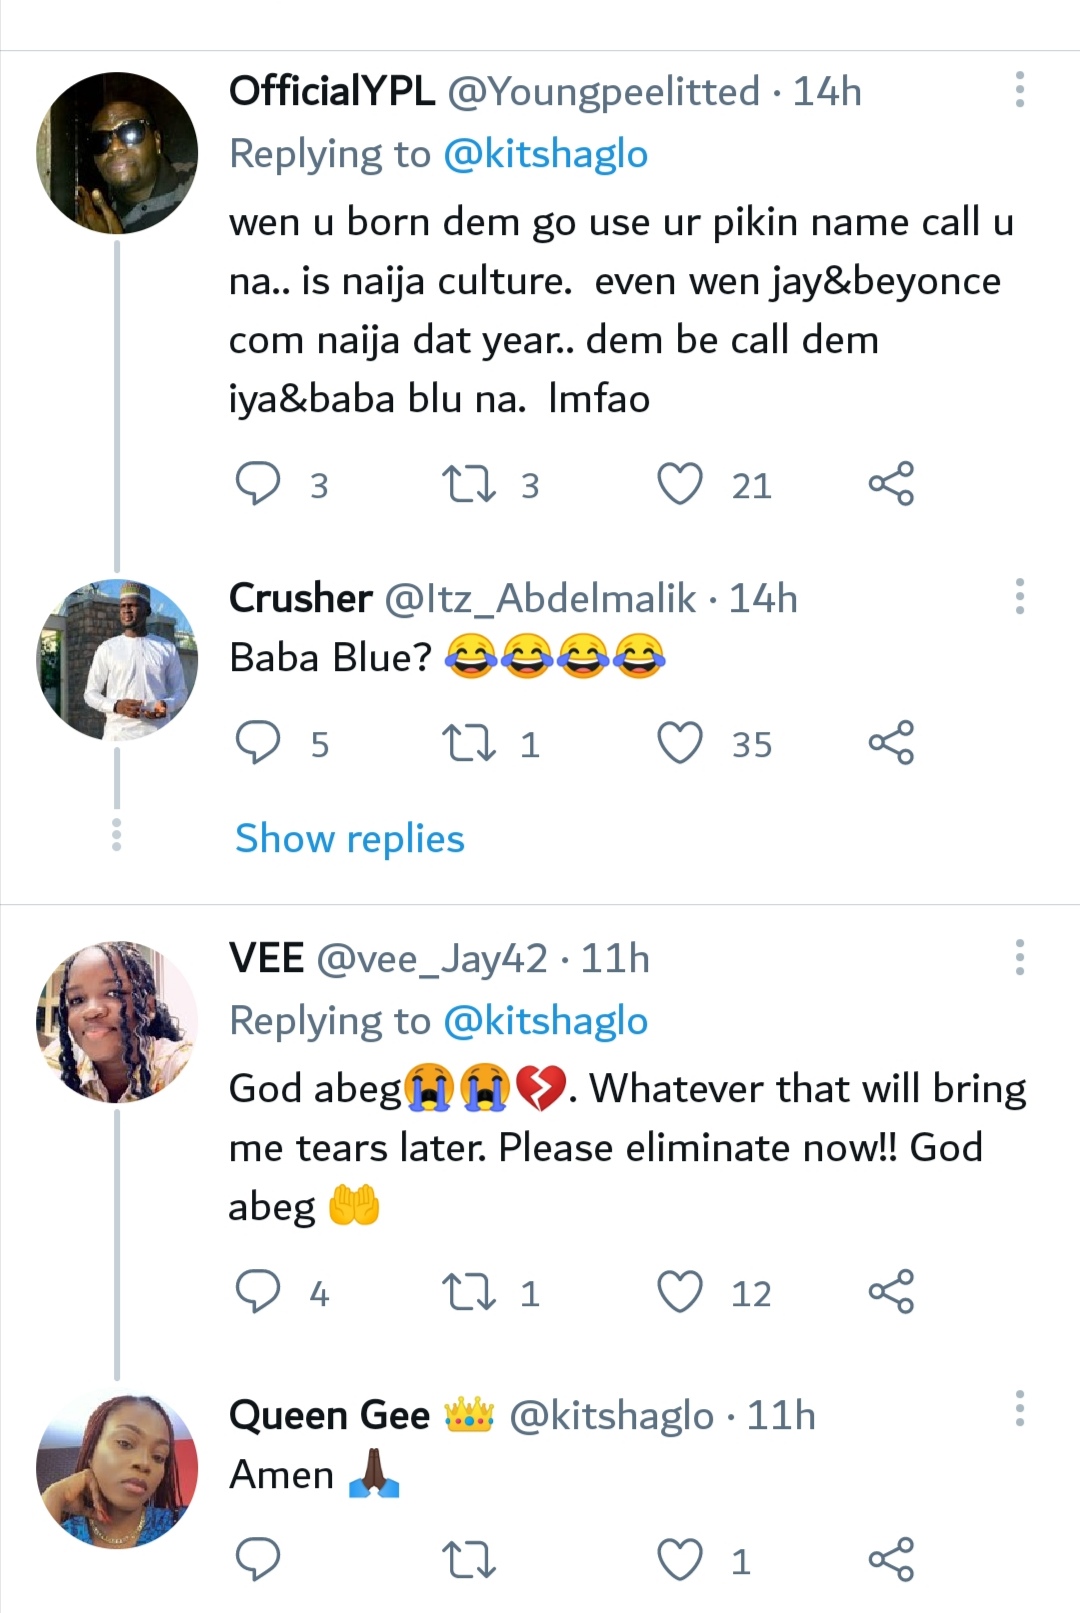This screenshot has width=1080, height=1613.
Task: Share OfficialYPL's tweet
Action: (x=890, y=484)
